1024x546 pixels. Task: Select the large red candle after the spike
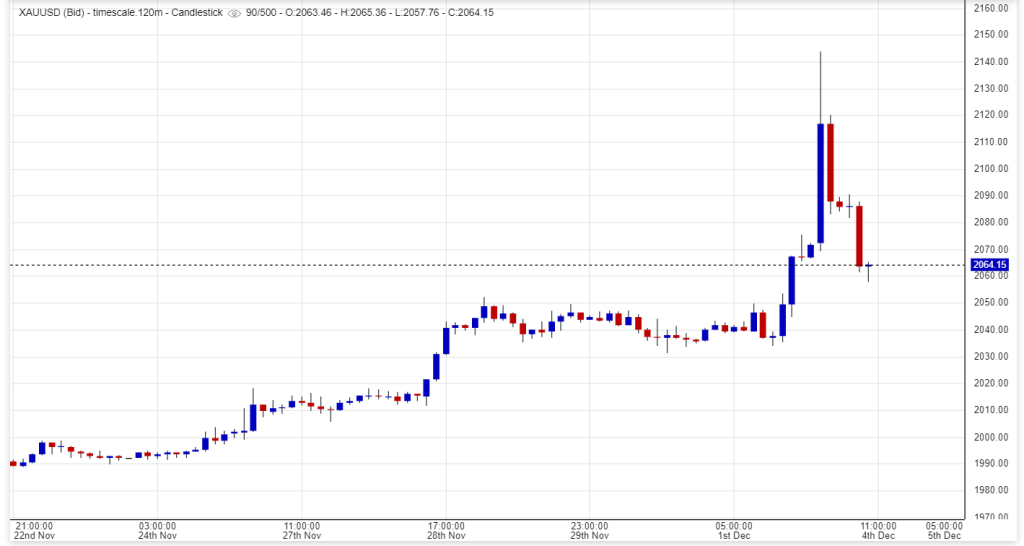click(x=830, y=160)
